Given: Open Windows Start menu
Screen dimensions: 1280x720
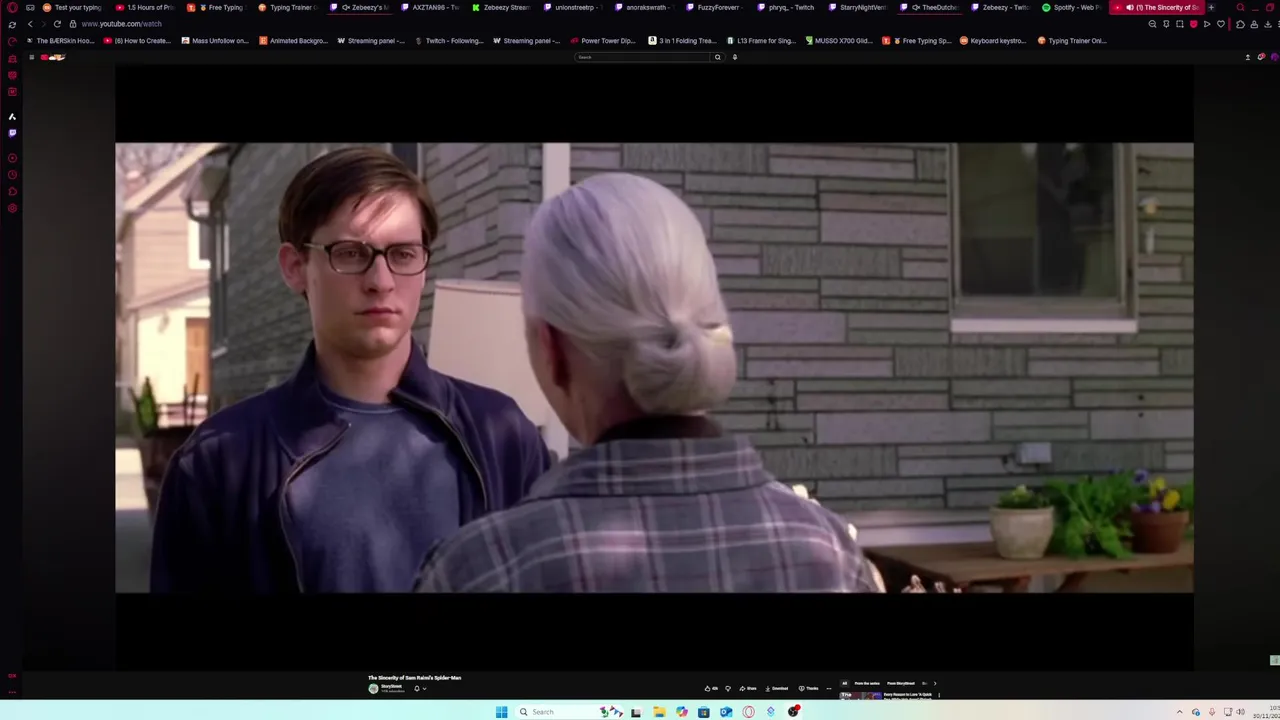Looking at the screenshot, I should (x=502, y=712).
